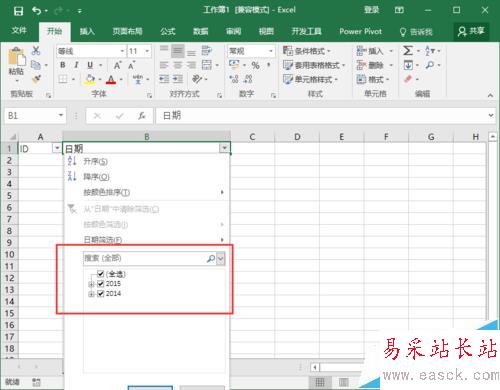Select Sort Ascending menu item

[146, 161]
